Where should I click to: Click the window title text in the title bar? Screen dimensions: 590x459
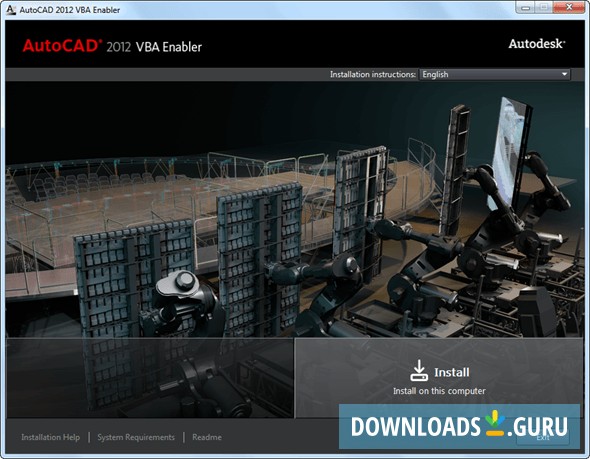pyautogui.click(x=70, y=10)
